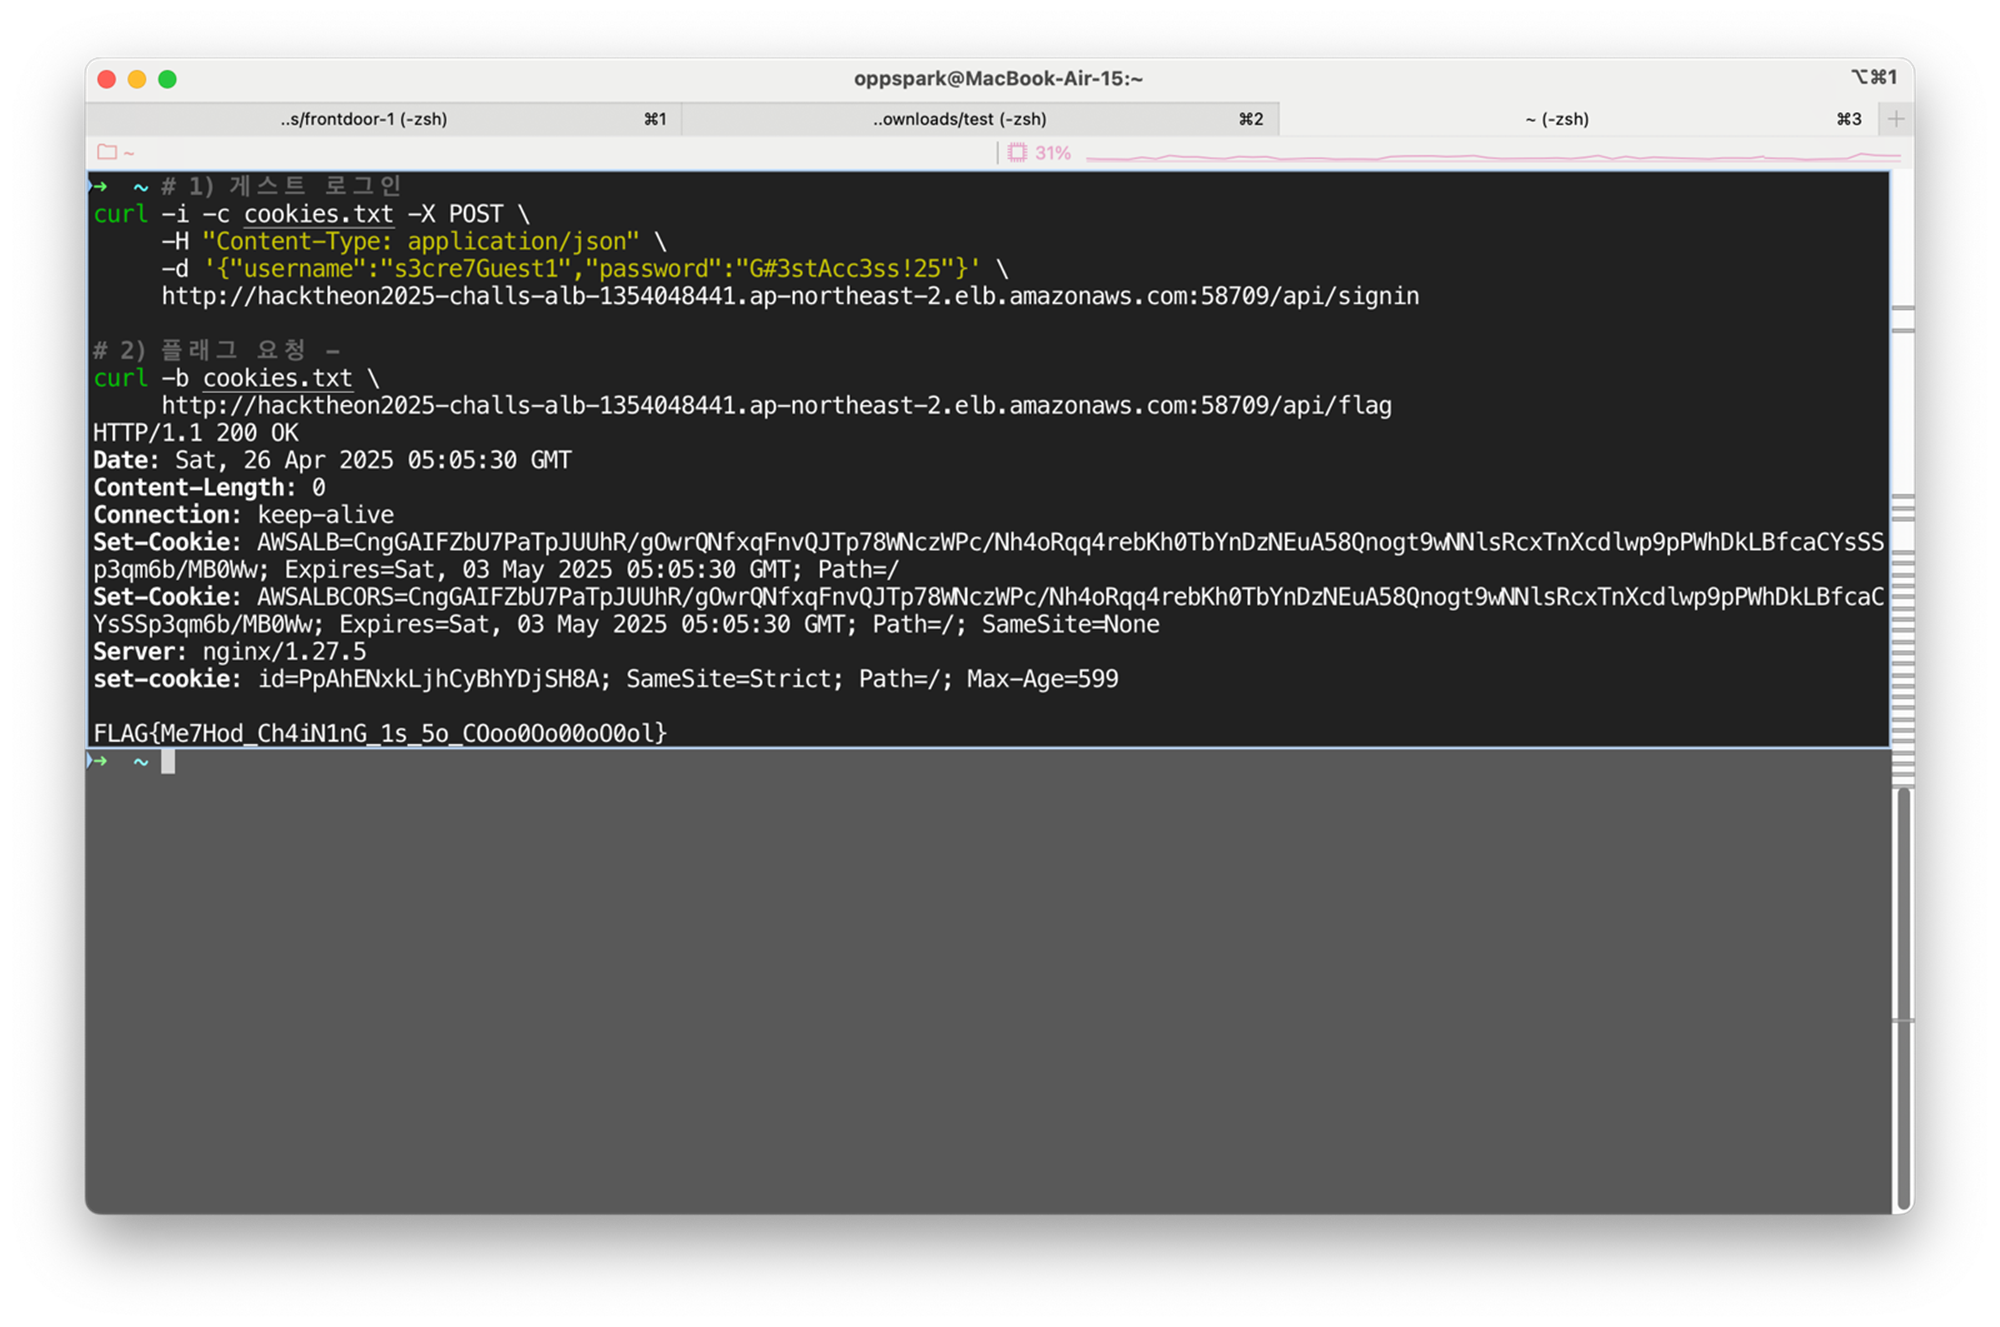
Task: Click the yellow minimize window button
Action: pos(137,79)
